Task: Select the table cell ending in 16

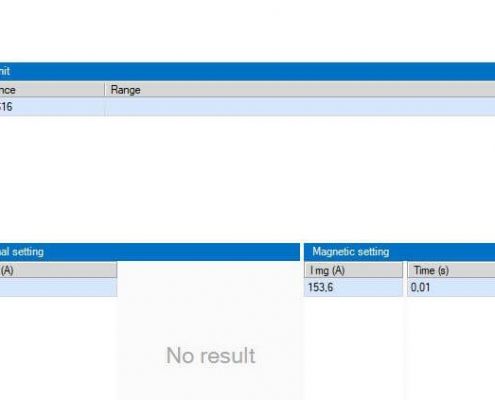Action: pyautogui.click(x=52, y=107)
